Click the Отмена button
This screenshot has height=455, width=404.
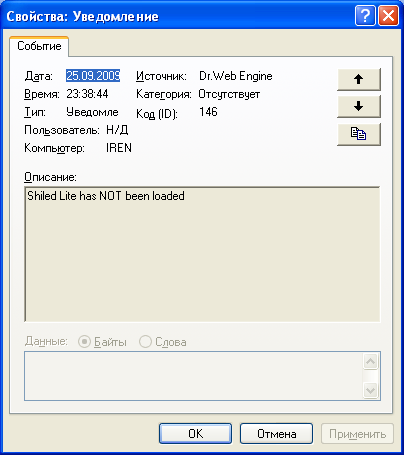click(x=276, y=434)
